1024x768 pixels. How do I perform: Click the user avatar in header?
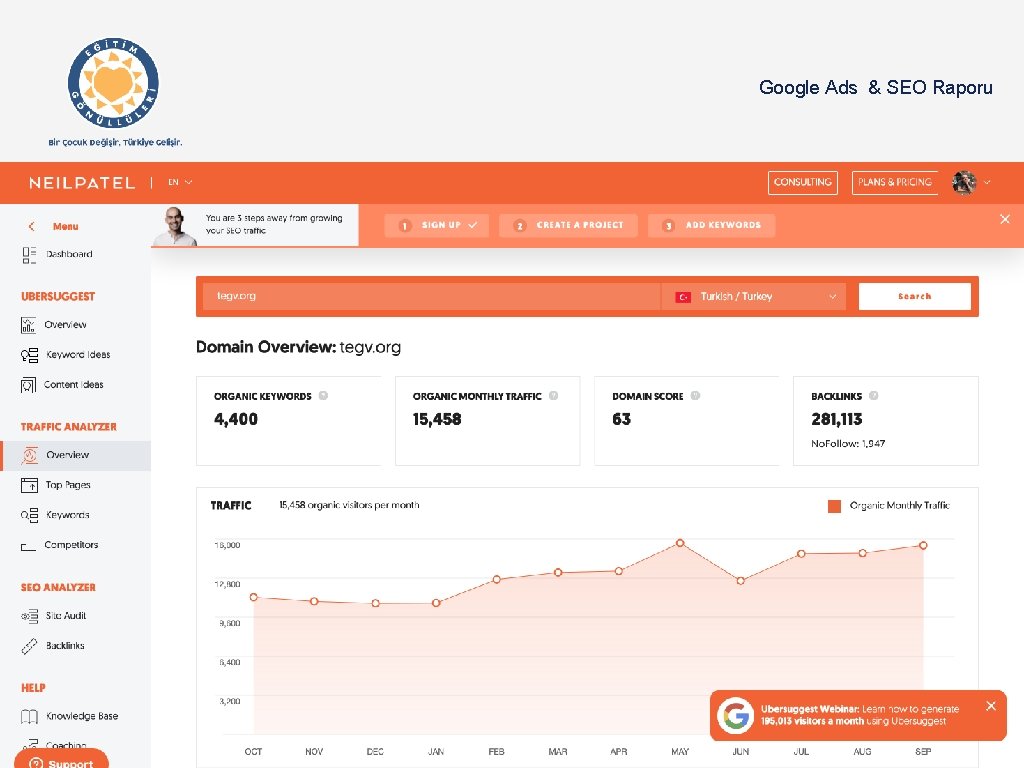(964, 183)
